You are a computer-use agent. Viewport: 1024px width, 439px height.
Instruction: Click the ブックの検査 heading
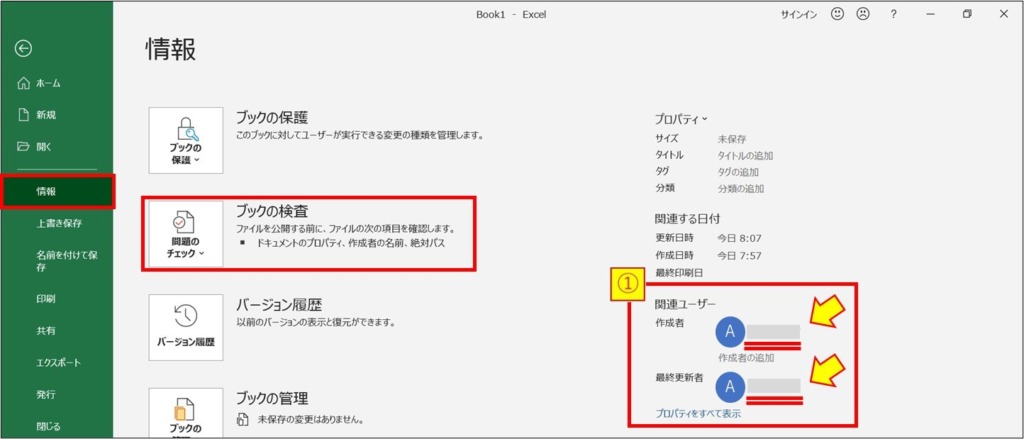(271, 211)
